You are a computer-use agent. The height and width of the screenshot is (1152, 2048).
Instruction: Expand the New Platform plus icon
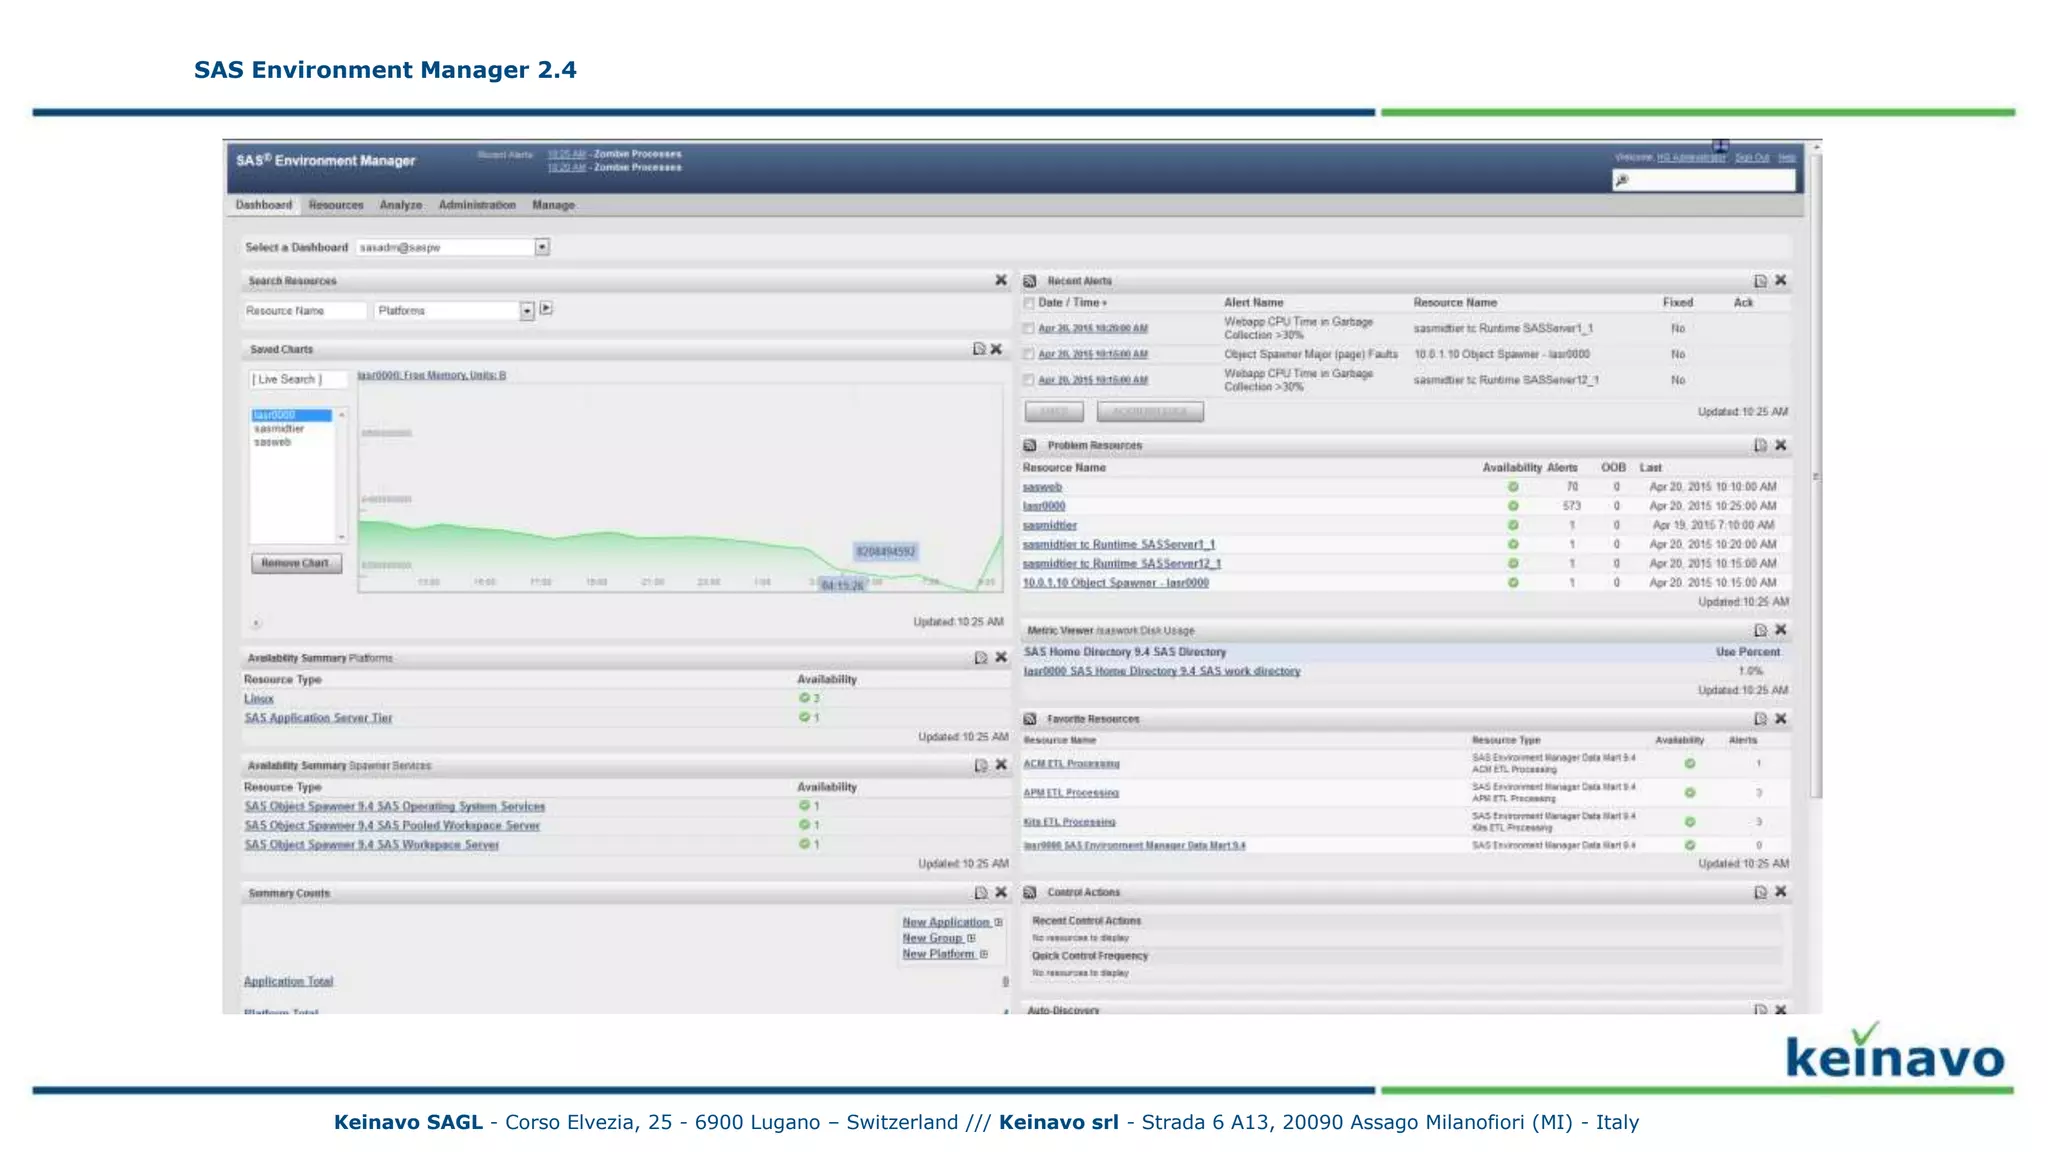click(984, 954)
